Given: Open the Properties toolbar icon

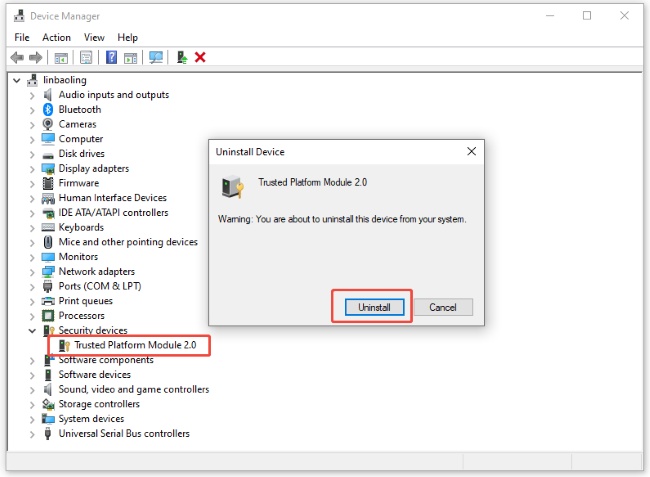Looking at the screenshot, I should (86, 58).
